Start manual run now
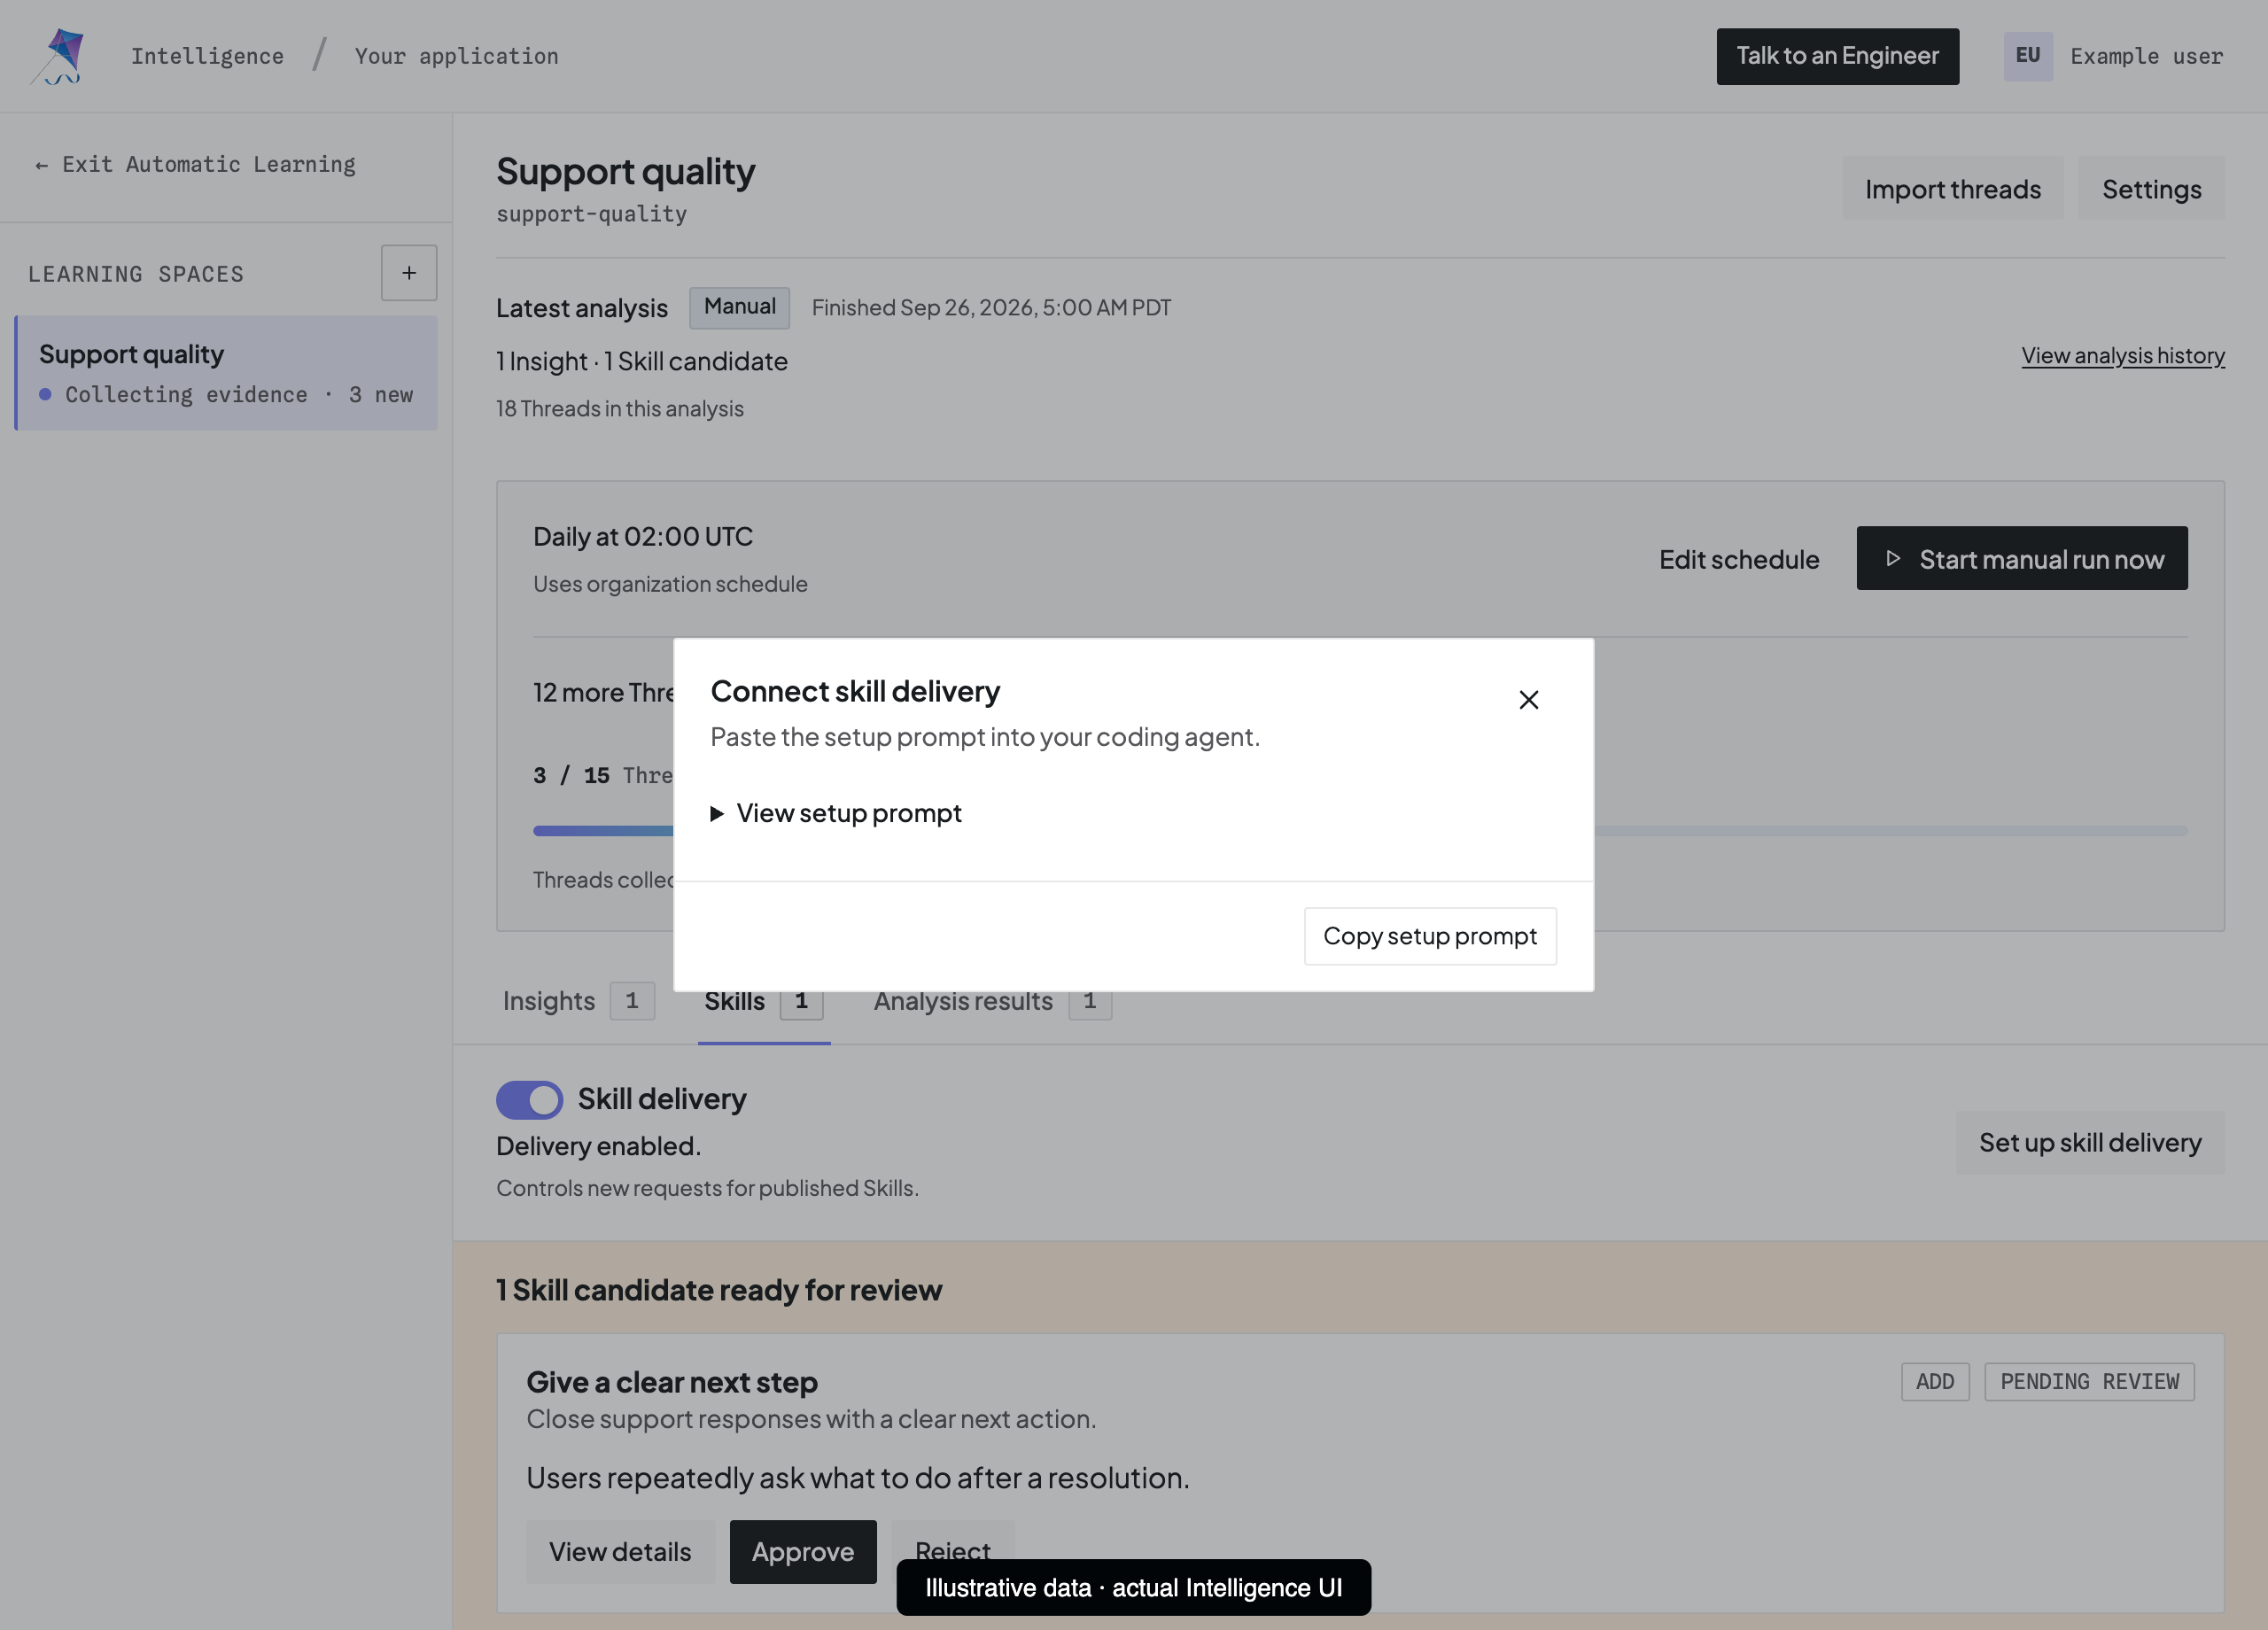The width and height of the screenshot is (2268, 1630). coord(2022,559)
